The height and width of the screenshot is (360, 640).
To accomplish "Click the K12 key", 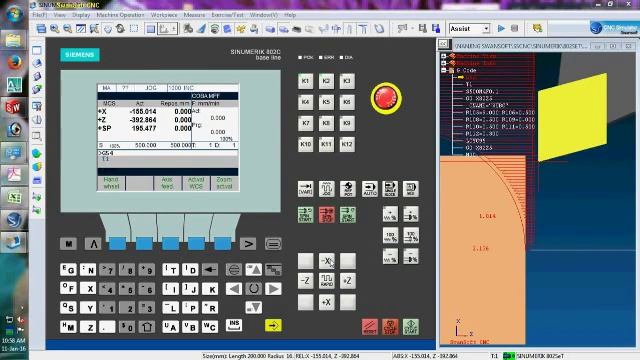I will [347, 144].
